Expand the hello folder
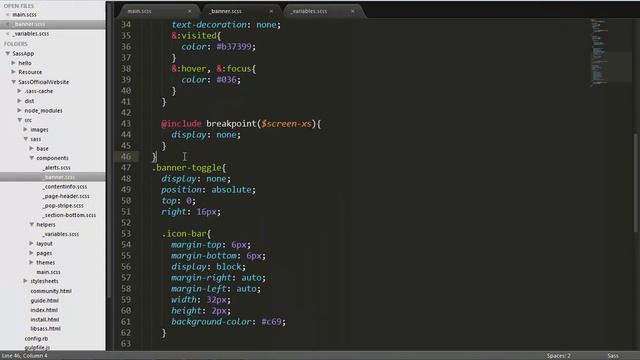 pyautogui.click(x=13, y=63)
